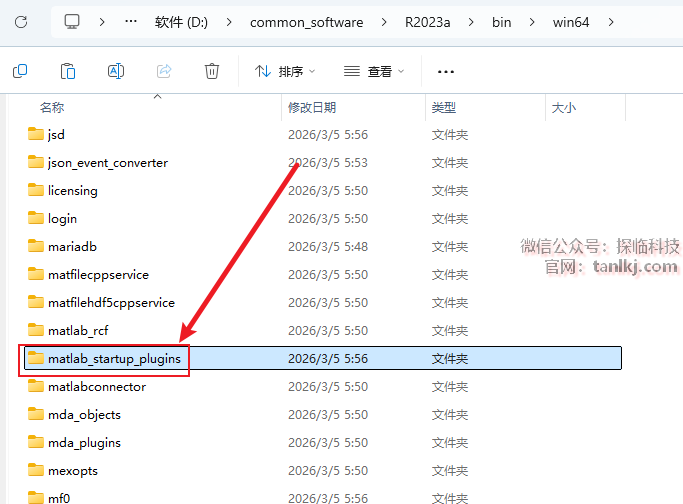Sort by 类型 column header

pyautogui.click(x=443, y=107)
